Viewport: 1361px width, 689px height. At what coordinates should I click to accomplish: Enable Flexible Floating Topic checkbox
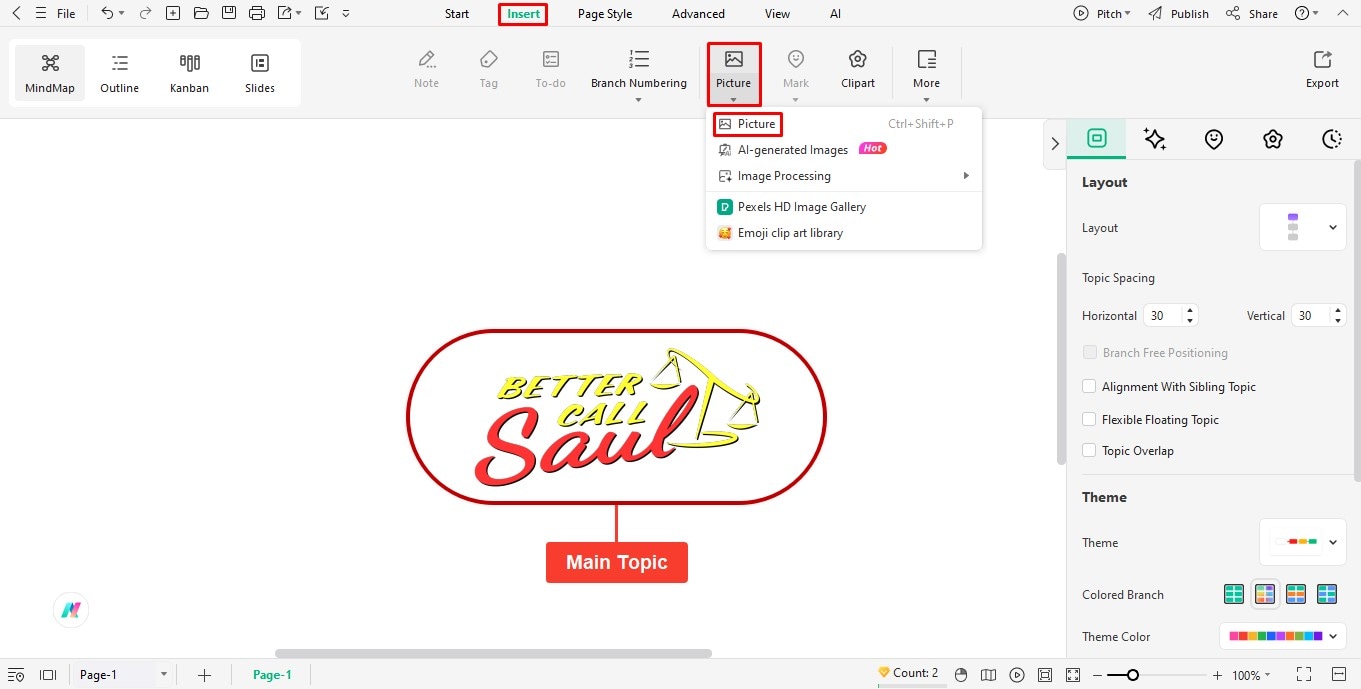click(1090, 419)
